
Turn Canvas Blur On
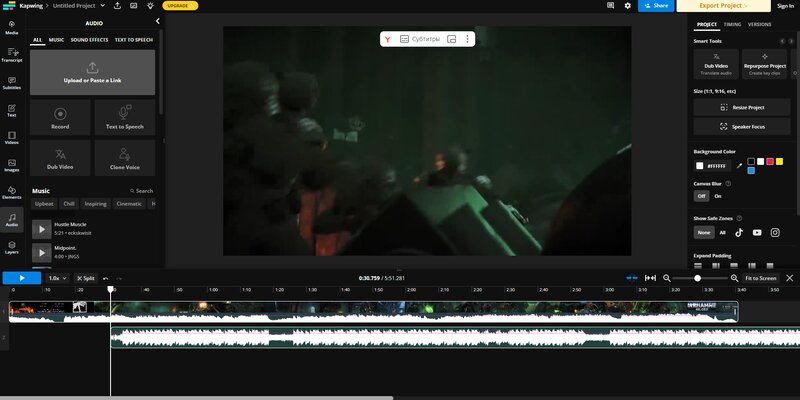click(718, 196)
